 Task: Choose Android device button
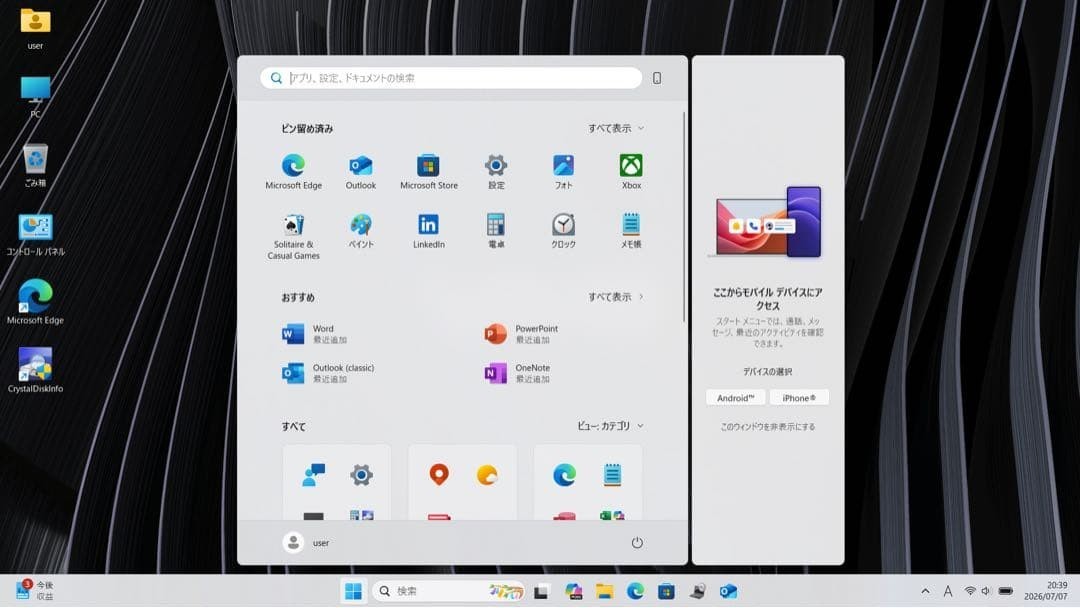735,398
